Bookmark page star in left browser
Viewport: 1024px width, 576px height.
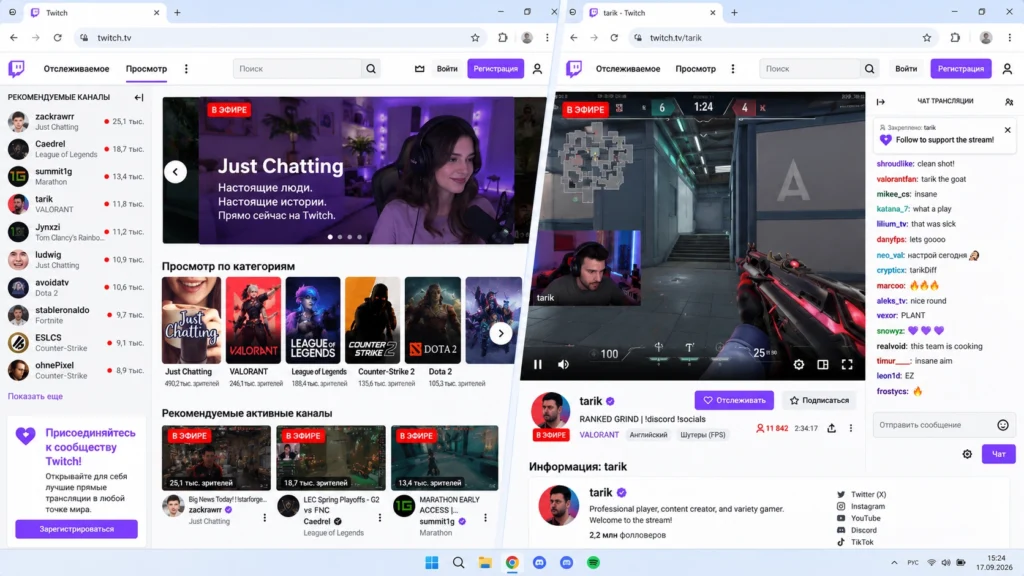(475, 38)
